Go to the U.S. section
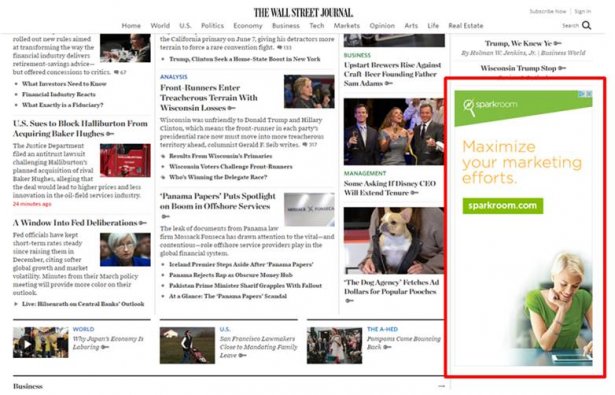 click(x=185, y=25)
